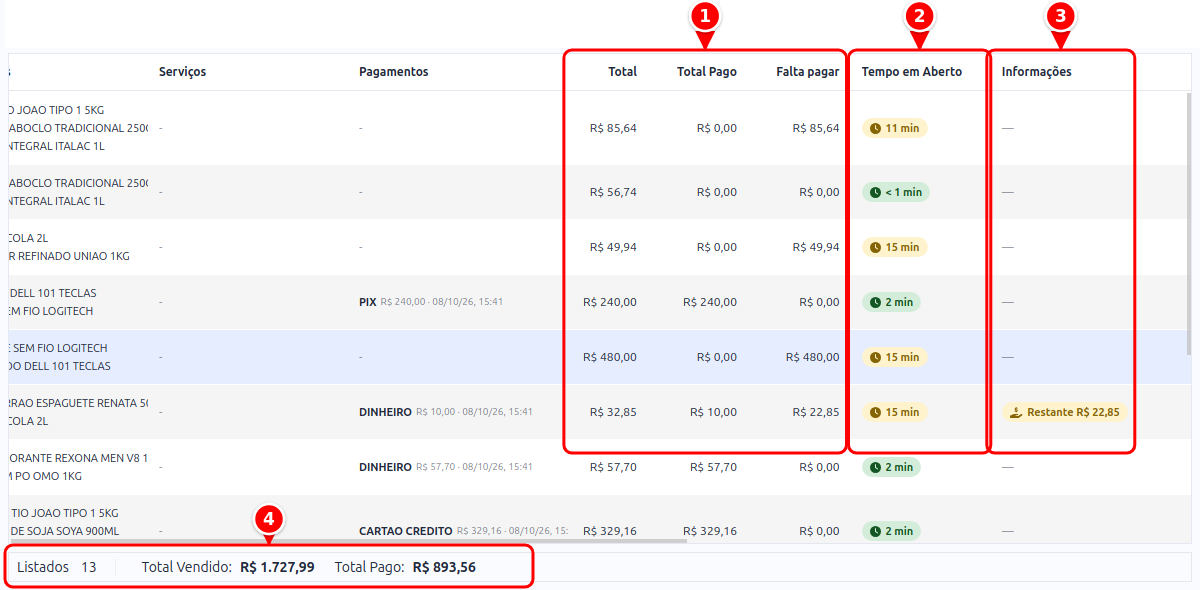Viewport: 1200px width, 590px height.
Task: Click the clock icon in the R$ 32,85 row
Action: (876, 412)
